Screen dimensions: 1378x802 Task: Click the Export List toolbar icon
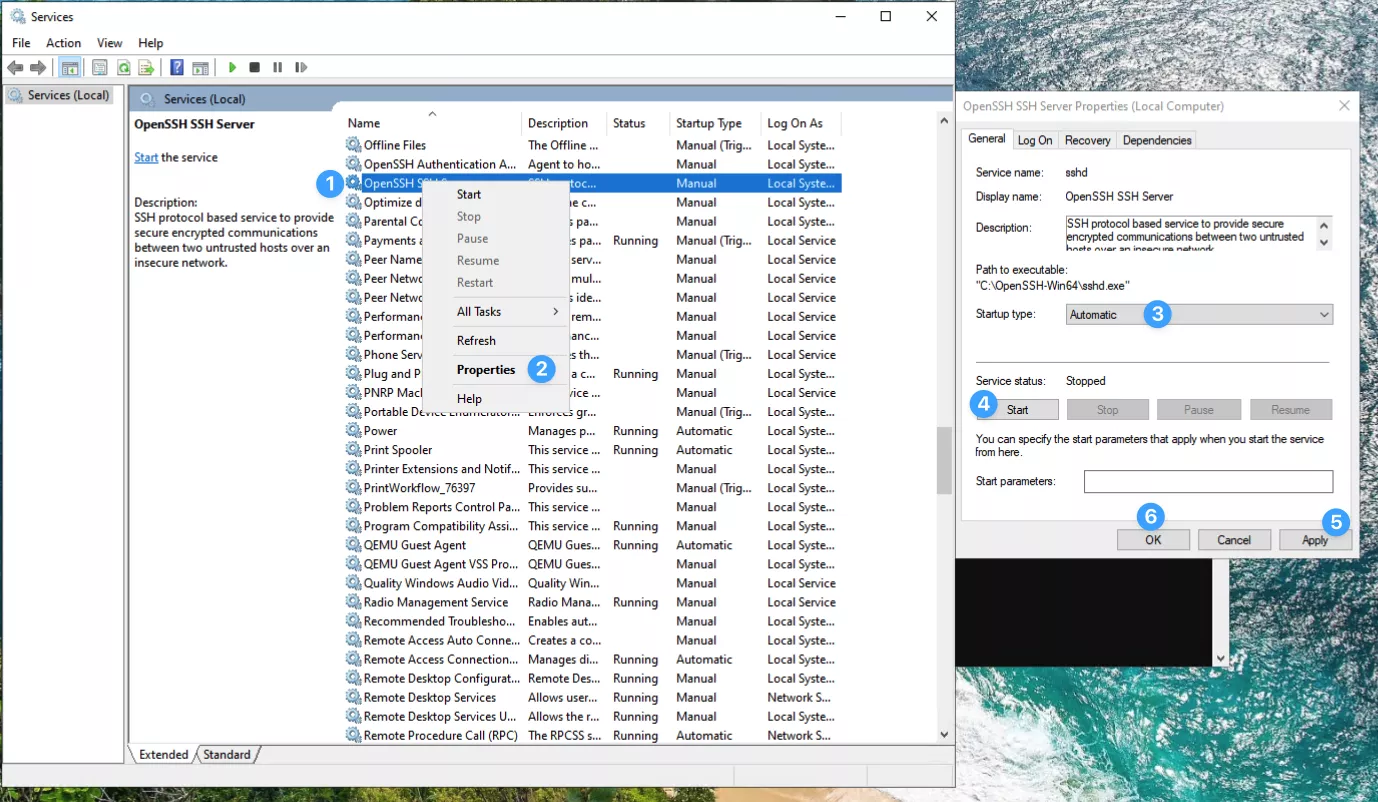(x=146, y=68)
